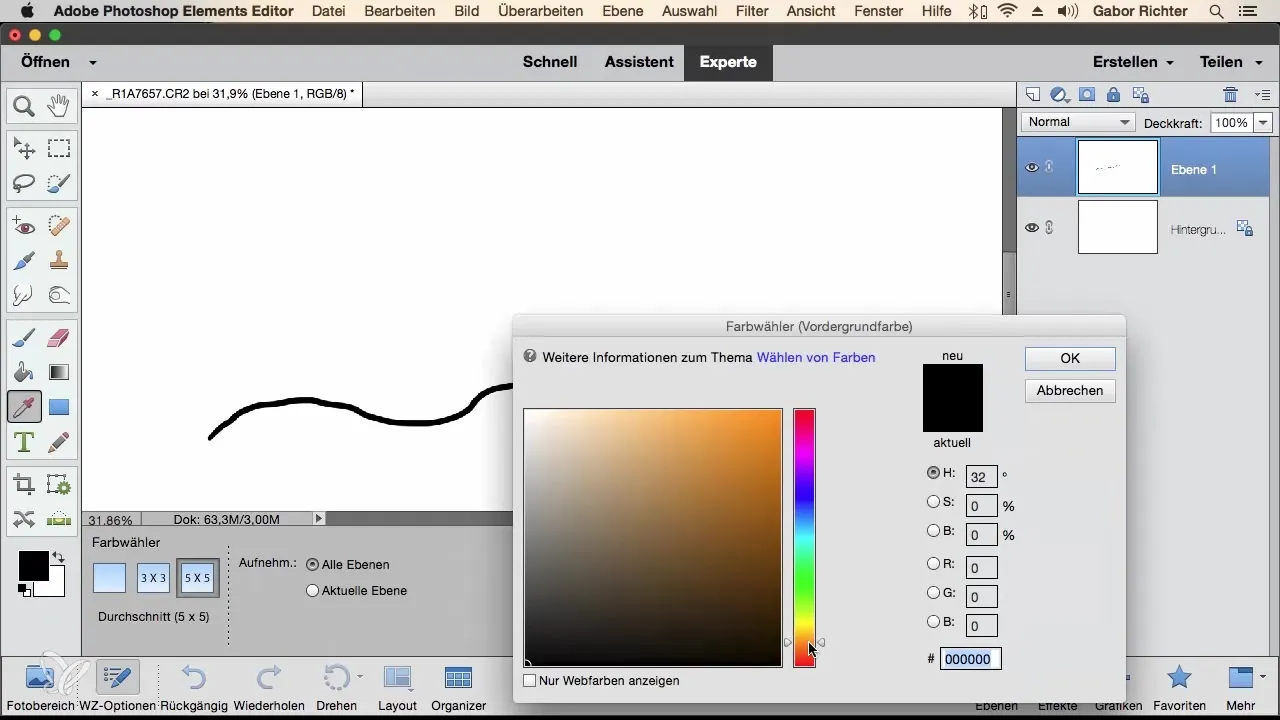This screenshot has width=1280, height=720.
Task: Select the Rectangular Marquee tool
Action: pos(59,149)
